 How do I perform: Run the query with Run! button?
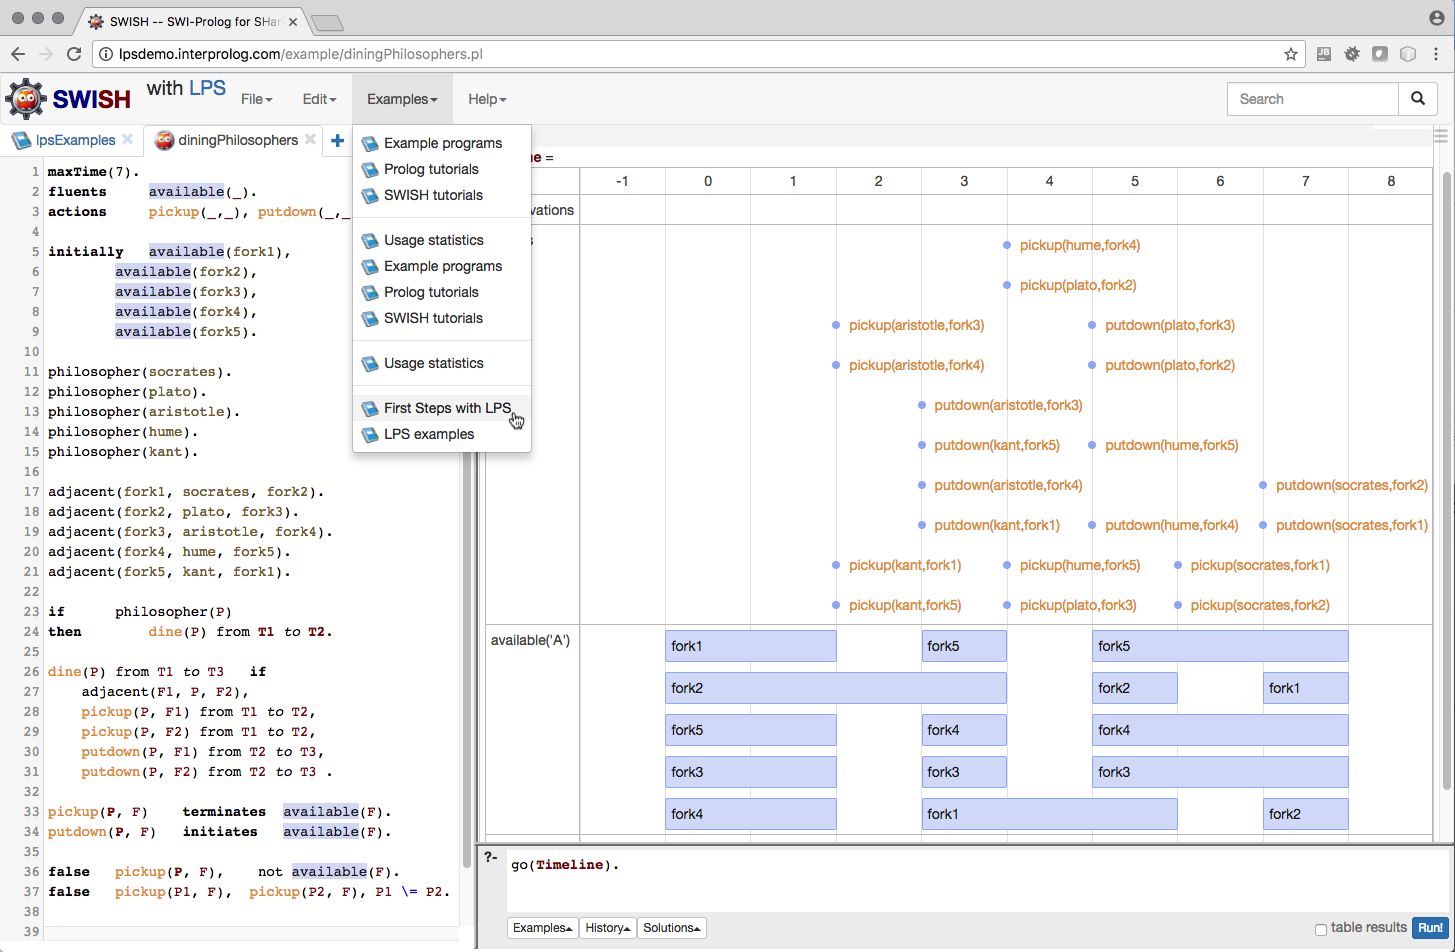1430,928
